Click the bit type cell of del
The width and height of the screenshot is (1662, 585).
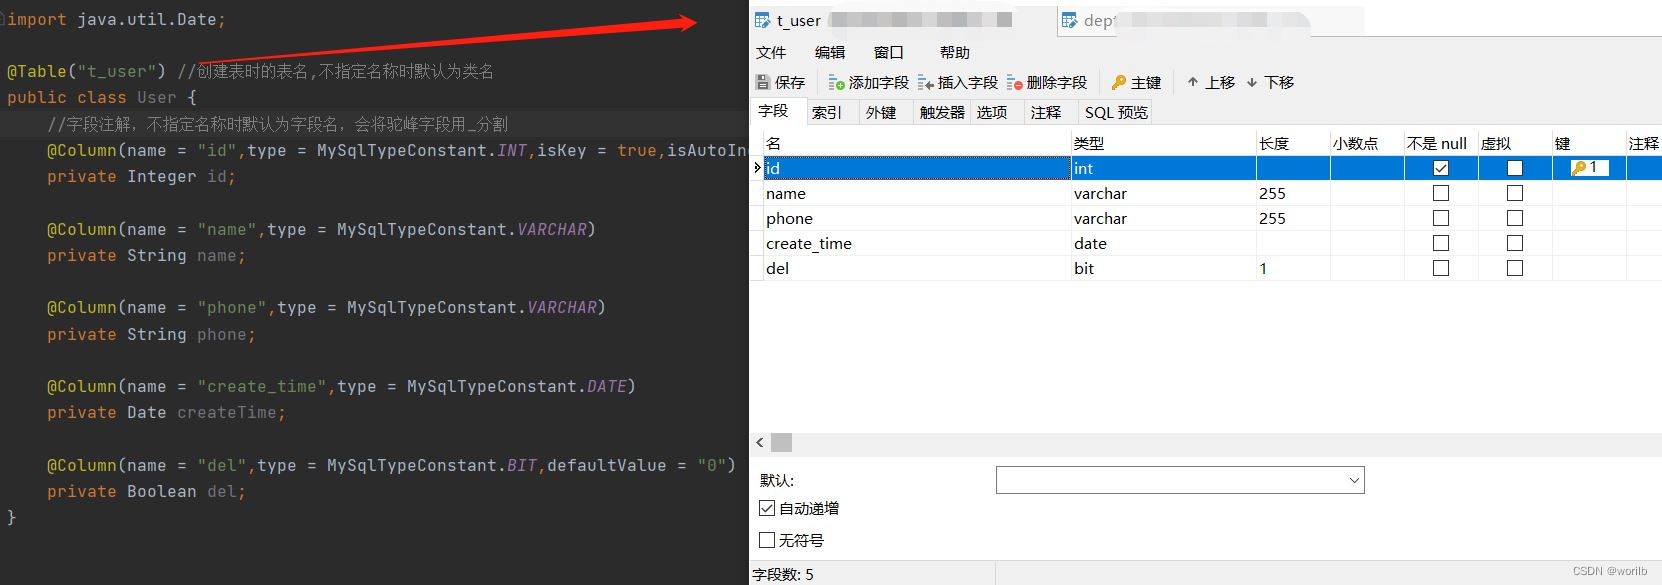(x=1163, y=268)
